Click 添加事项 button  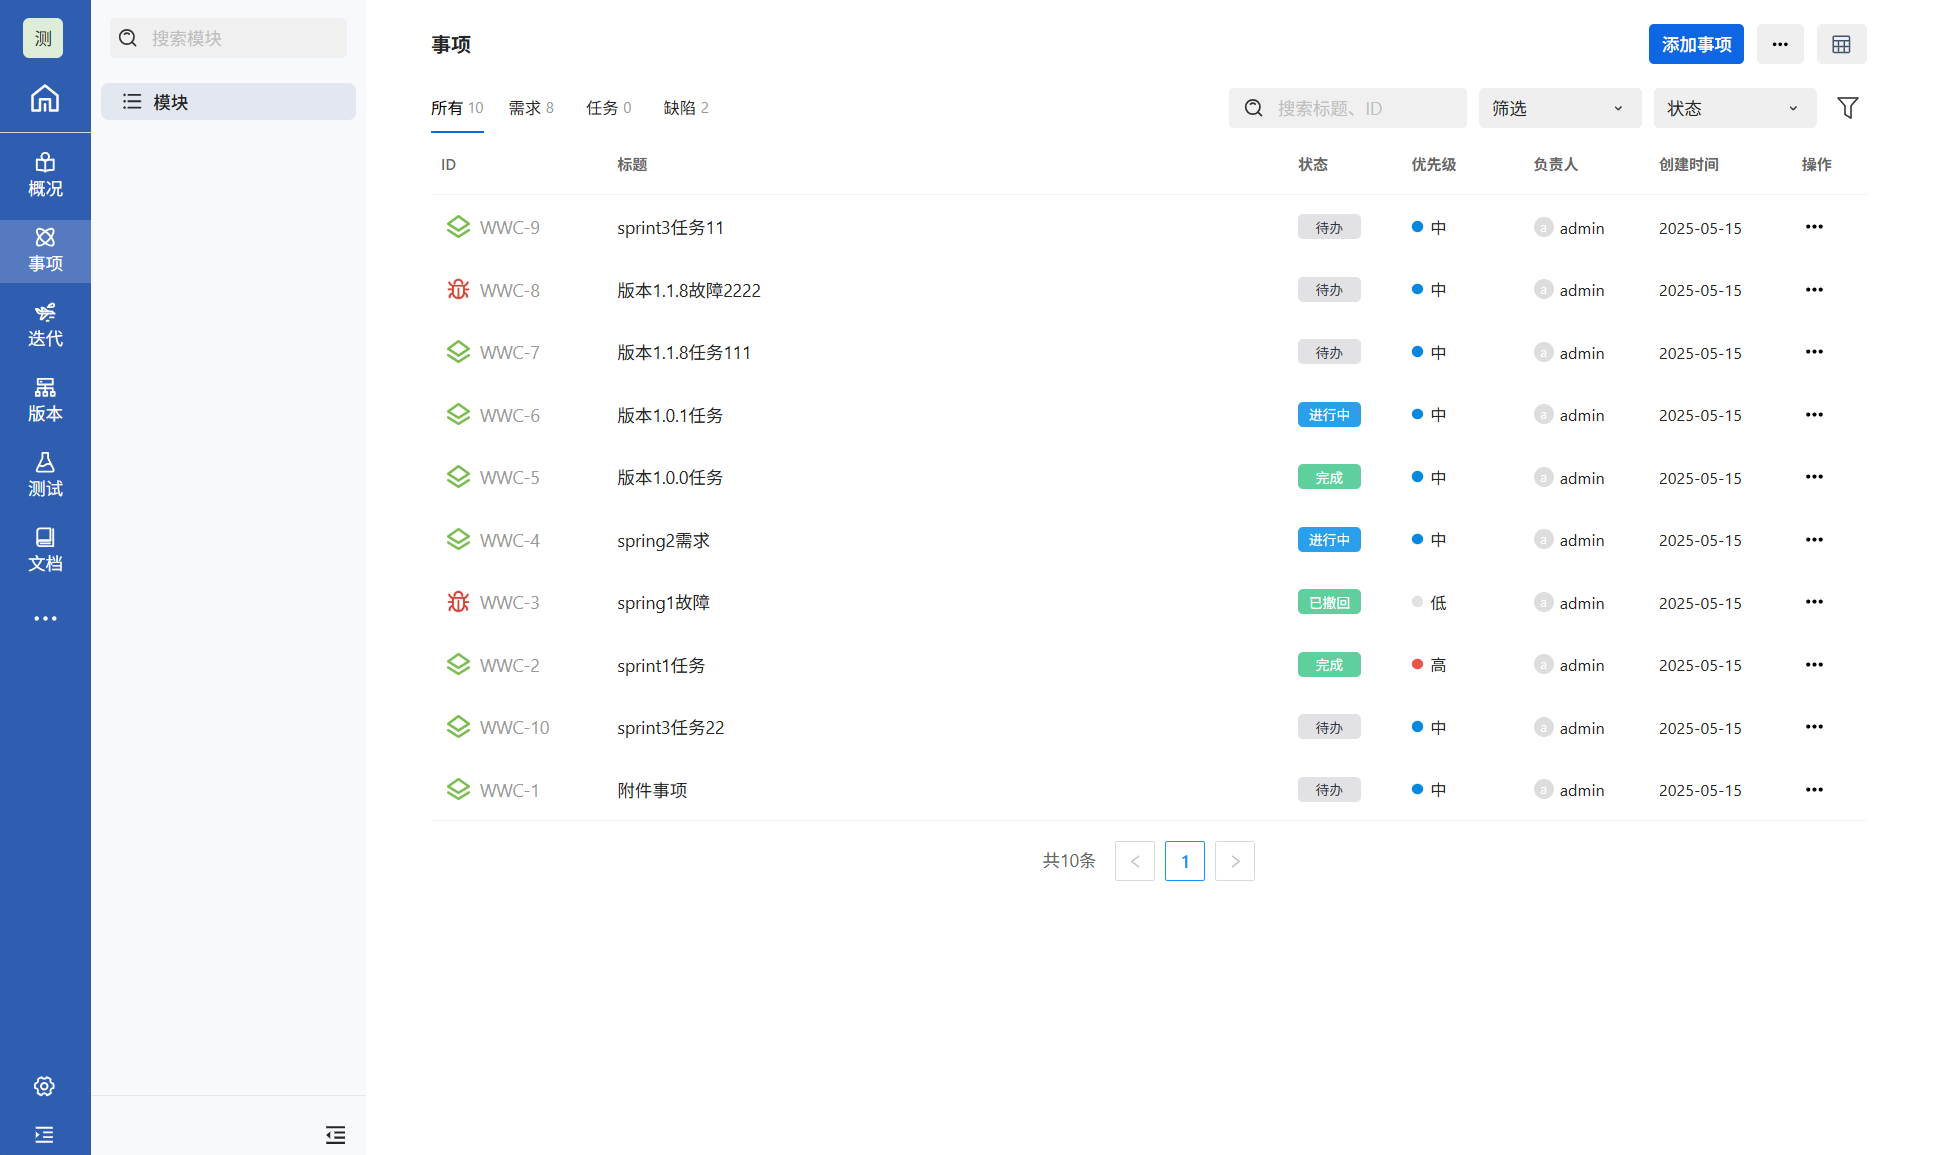[1695, 44]
